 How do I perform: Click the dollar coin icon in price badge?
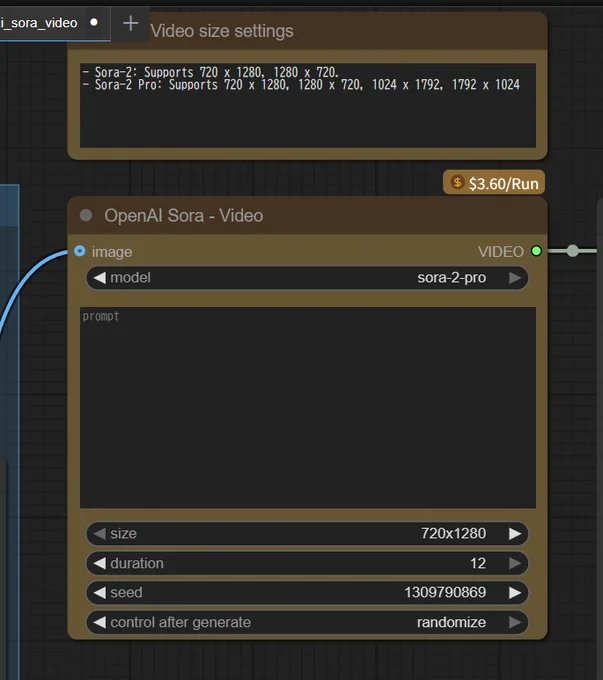click(457, 183)
